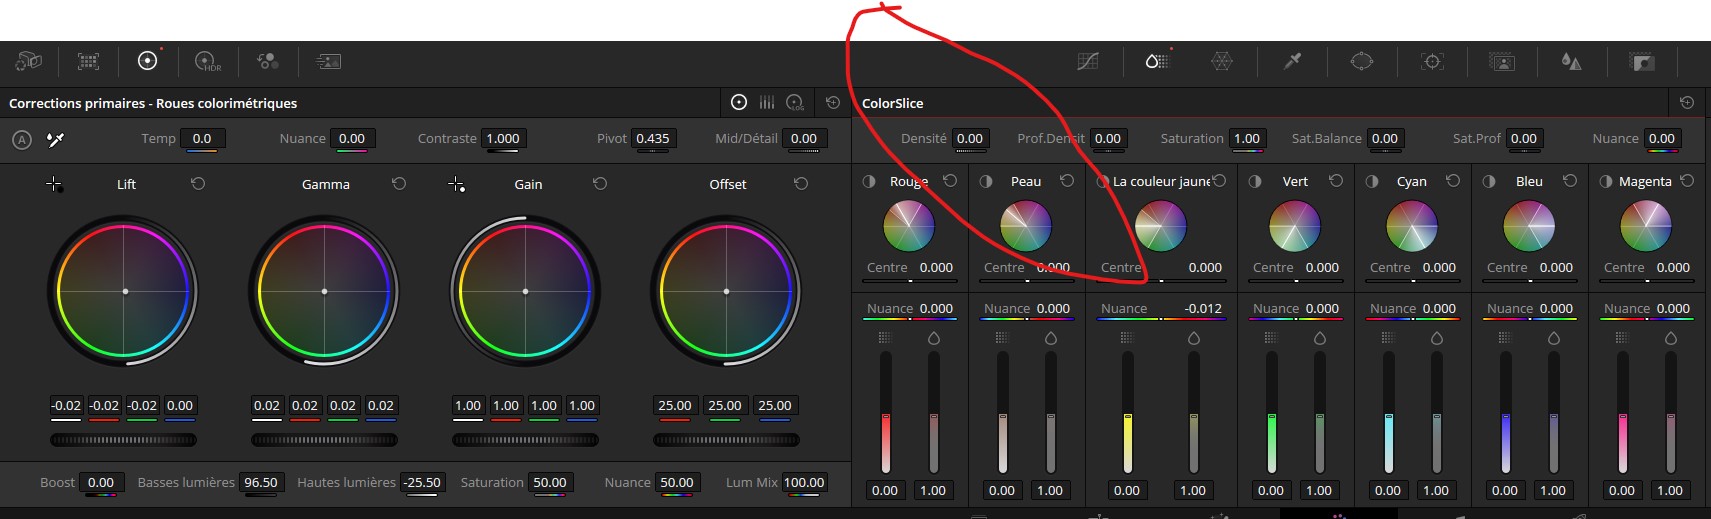Click the Contraste value field
This screenshot has width=1711, height=519.
[x=503, y=139]
